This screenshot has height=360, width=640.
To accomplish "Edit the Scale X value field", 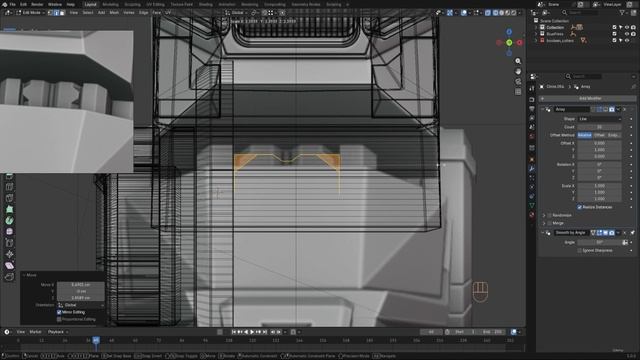I will (599, 186).
